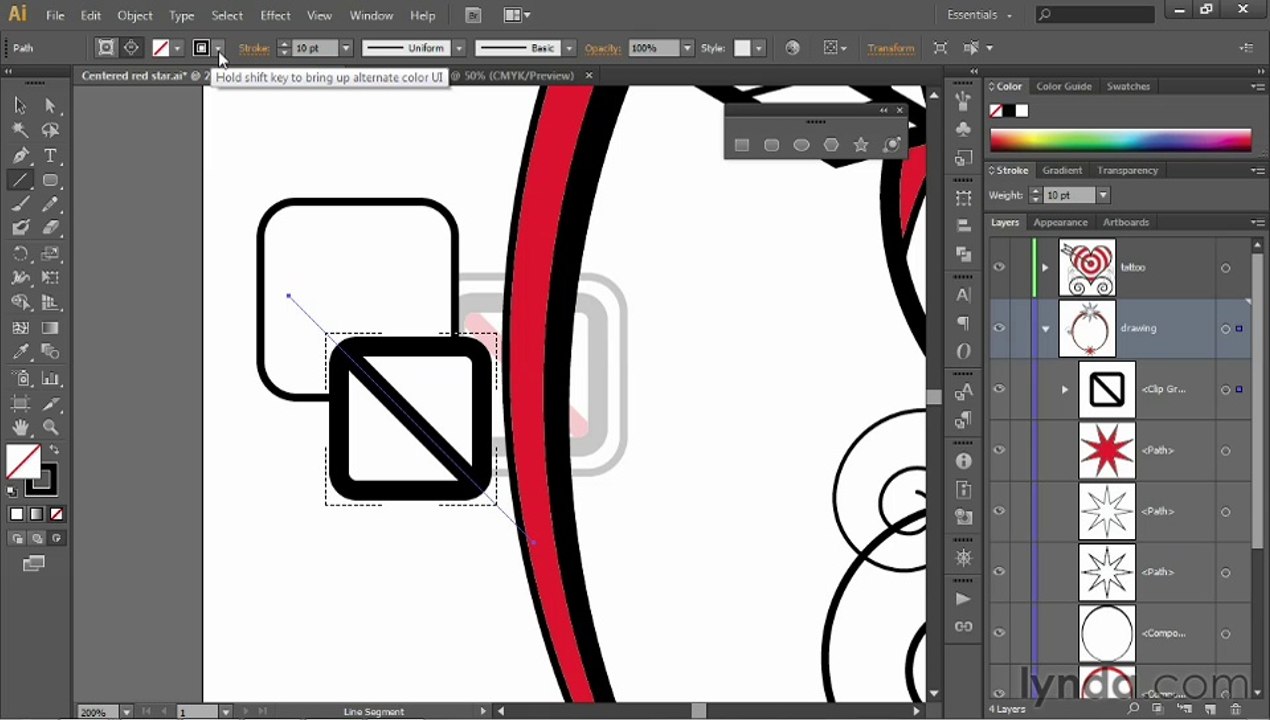Select the Scale tool
The width and height of the screenshot is (1270, 720).
point(50,254)
